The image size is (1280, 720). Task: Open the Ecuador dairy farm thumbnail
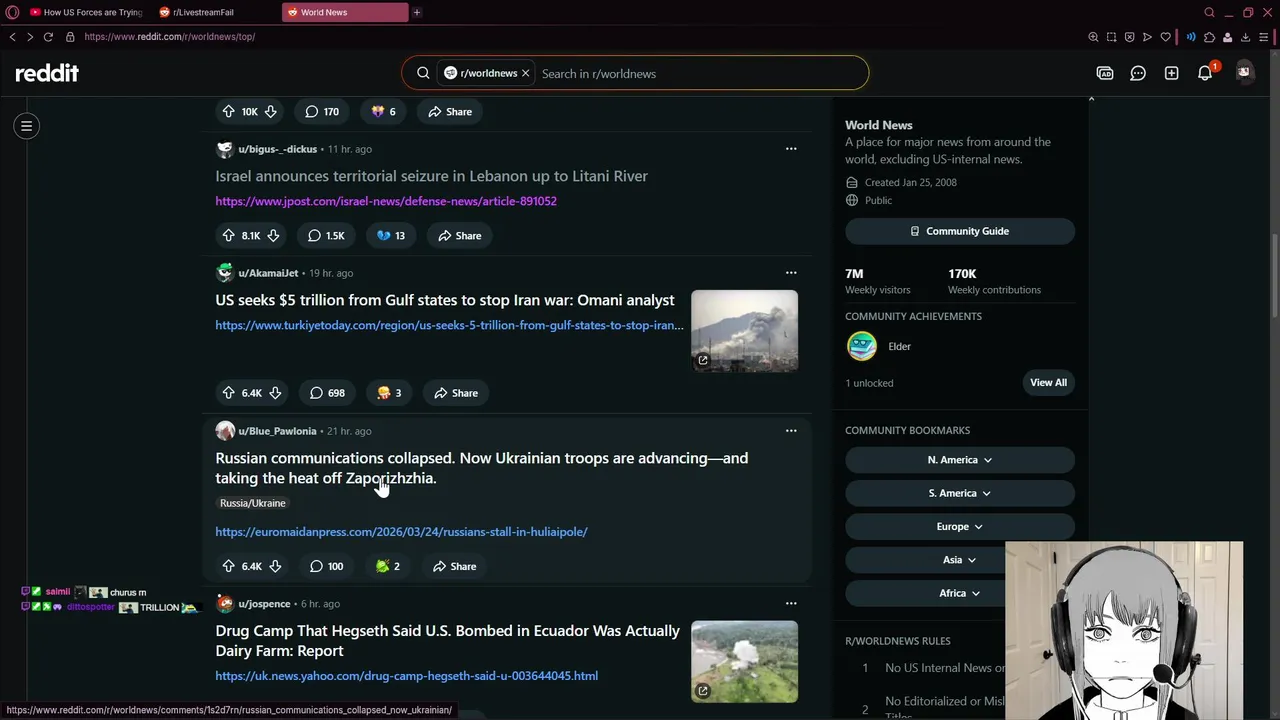pyautogui.click(x=745, y=661)
